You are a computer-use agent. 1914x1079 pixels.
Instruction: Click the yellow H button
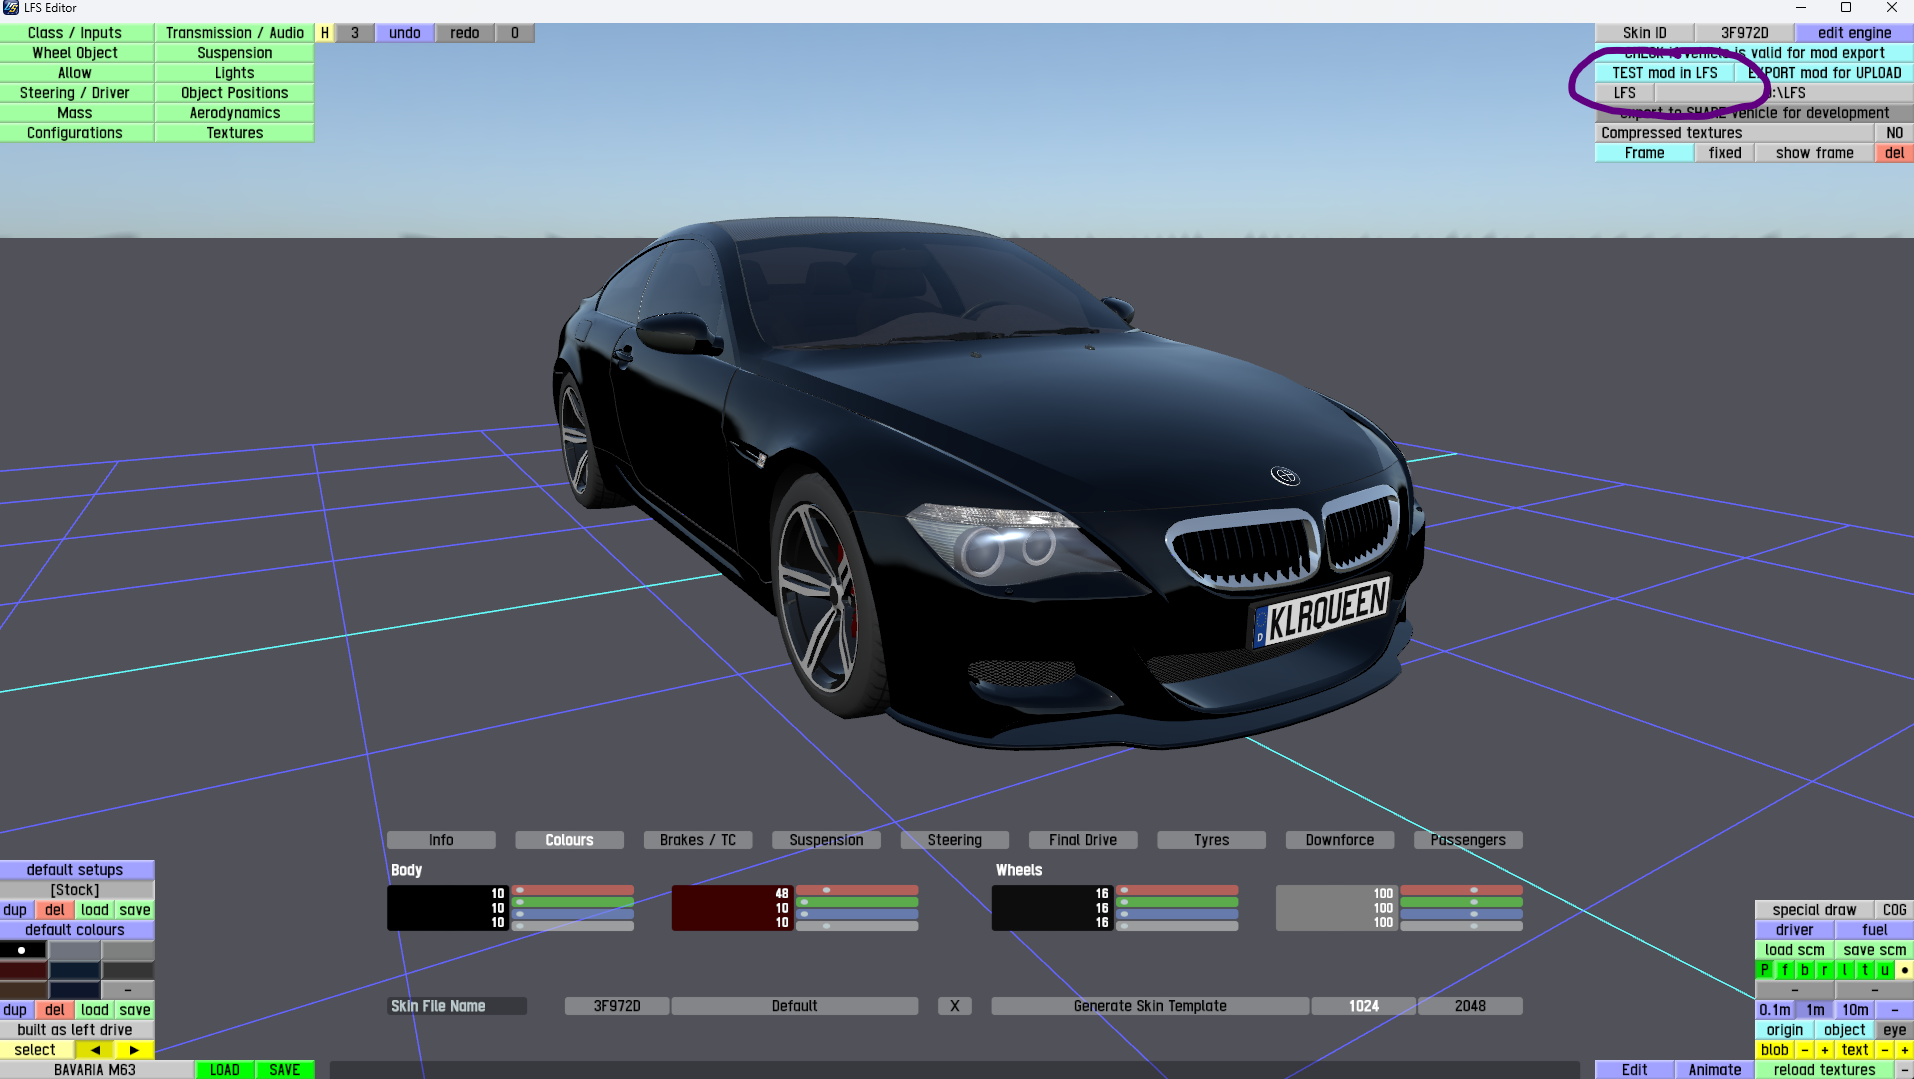pos(325,33)
